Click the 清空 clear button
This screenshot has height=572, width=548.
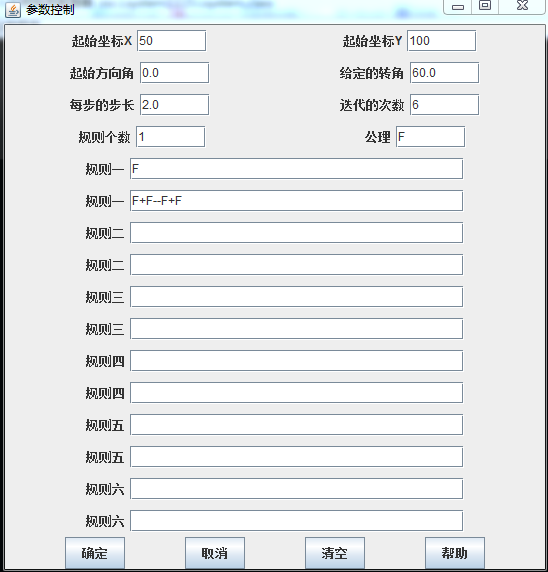coord(335,553)
